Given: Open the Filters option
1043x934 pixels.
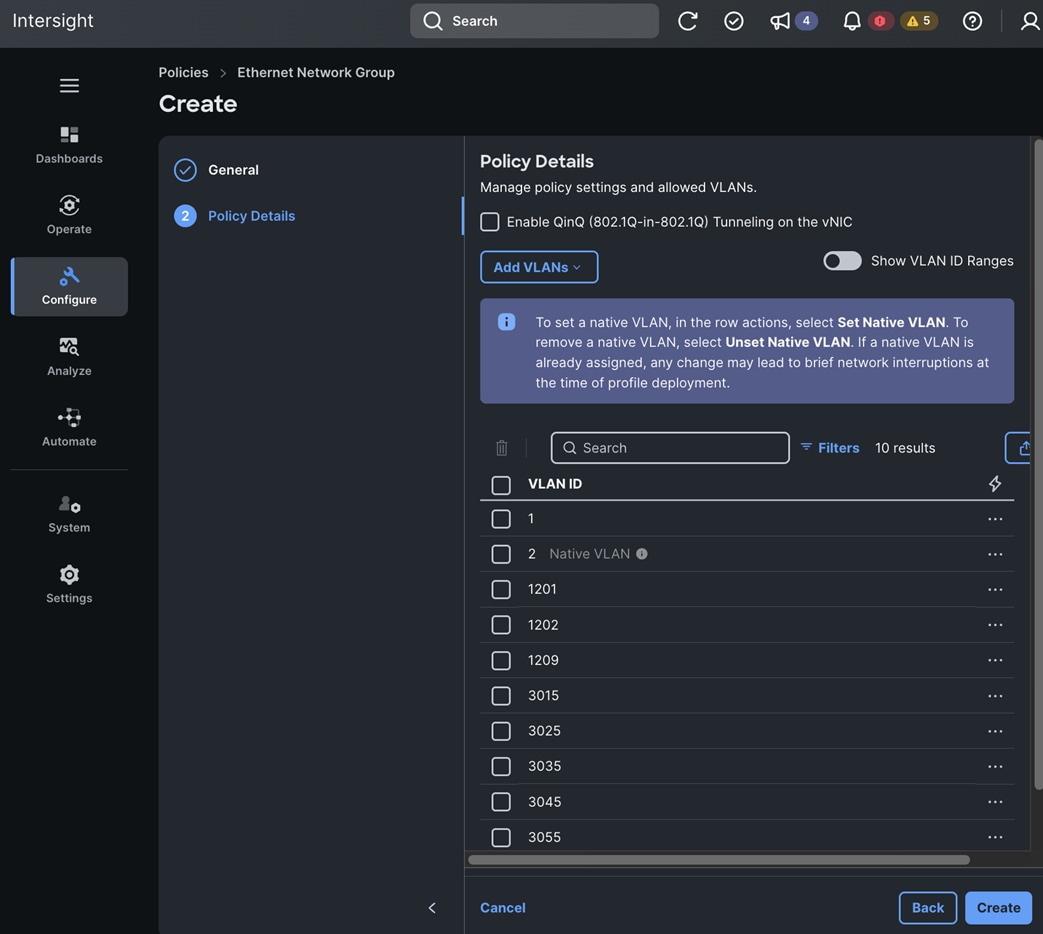Looking at the screenshot, I should coord(829,448).
